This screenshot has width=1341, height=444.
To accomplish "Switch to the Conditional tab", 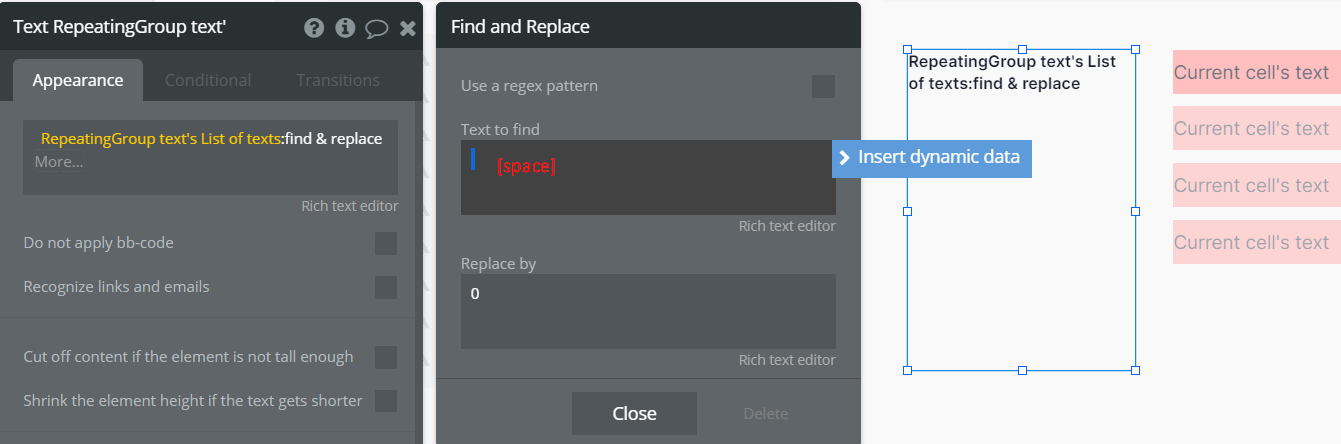I will 208,80.
